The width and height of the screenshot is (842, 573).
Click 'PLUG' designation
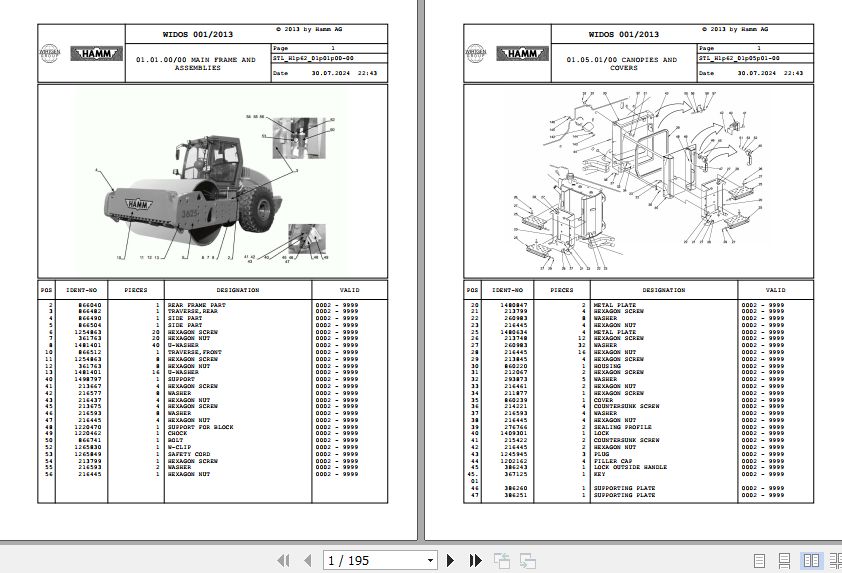[601, 454]
